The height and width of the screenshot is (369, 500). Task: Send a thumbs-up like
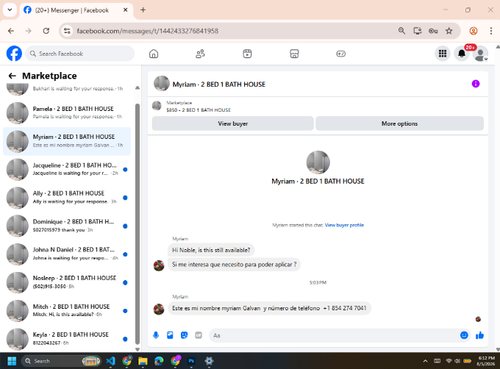click(480, 335)
